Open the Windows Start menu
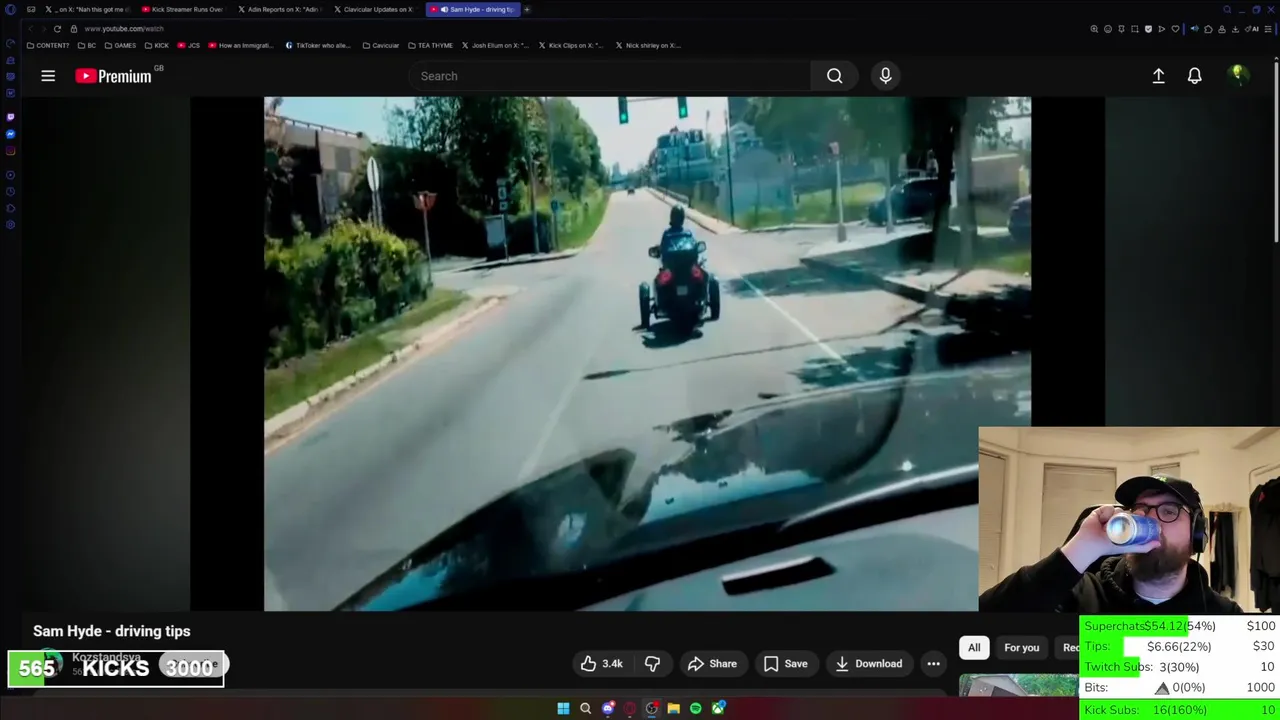Screen dimensions: 1280x720 [563, 708]
